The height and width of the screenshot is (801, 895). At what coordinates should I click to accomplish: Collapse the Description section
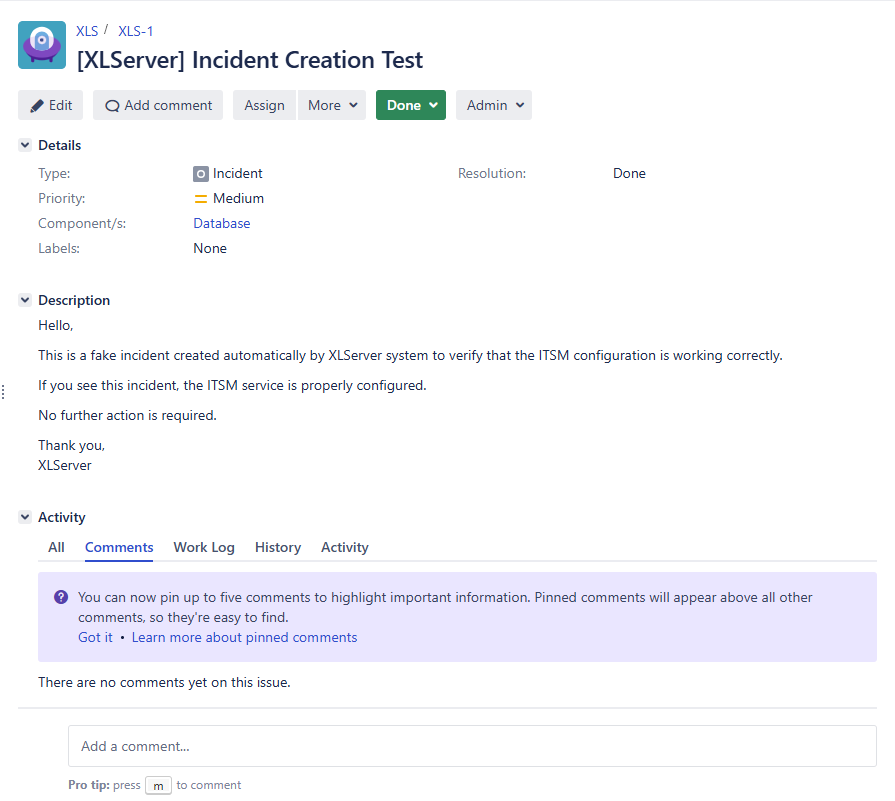24,299
